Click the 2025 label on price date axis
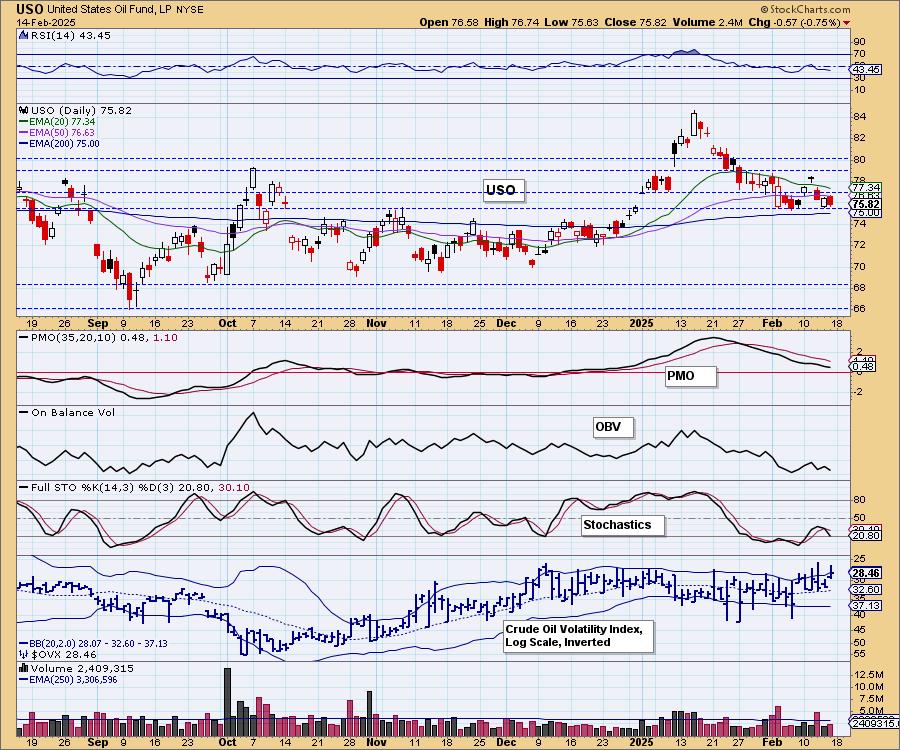Viewport: 900px width, 750px height. (641, 323)
